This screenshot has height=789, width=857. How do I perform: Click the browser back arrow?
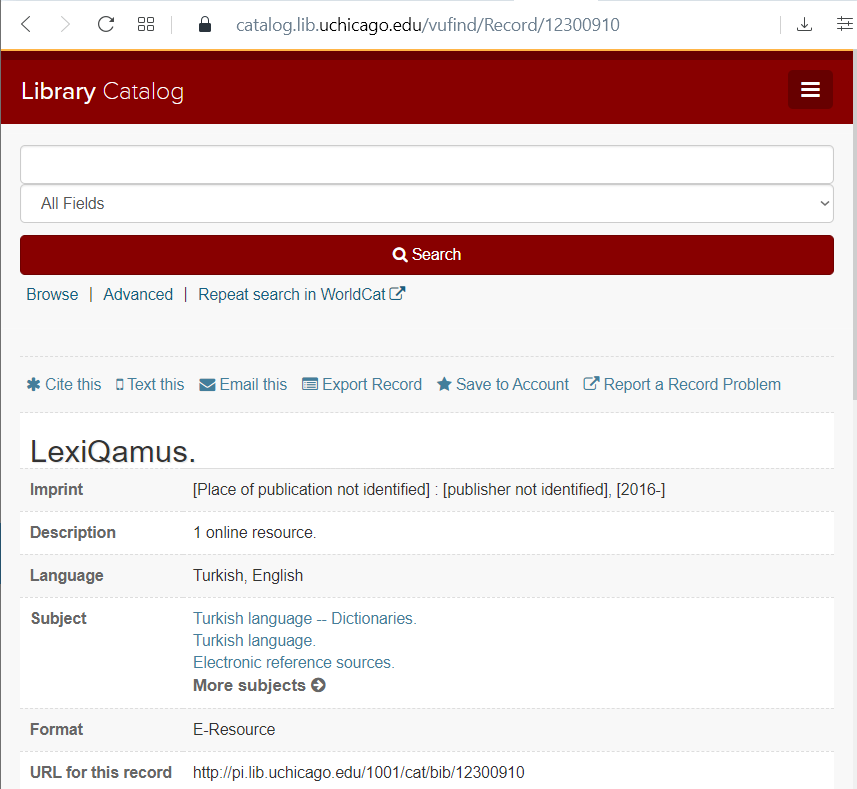(x=26, y=24)
